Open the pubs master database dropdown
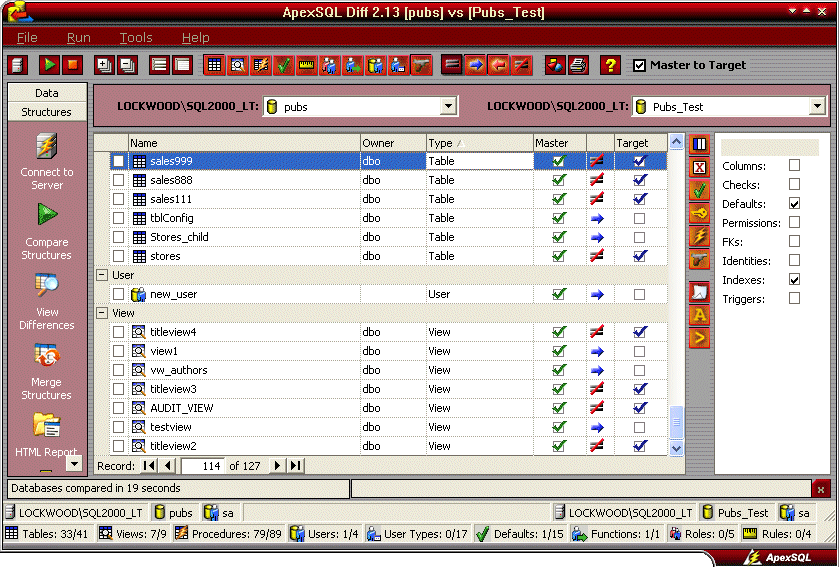 448,106
